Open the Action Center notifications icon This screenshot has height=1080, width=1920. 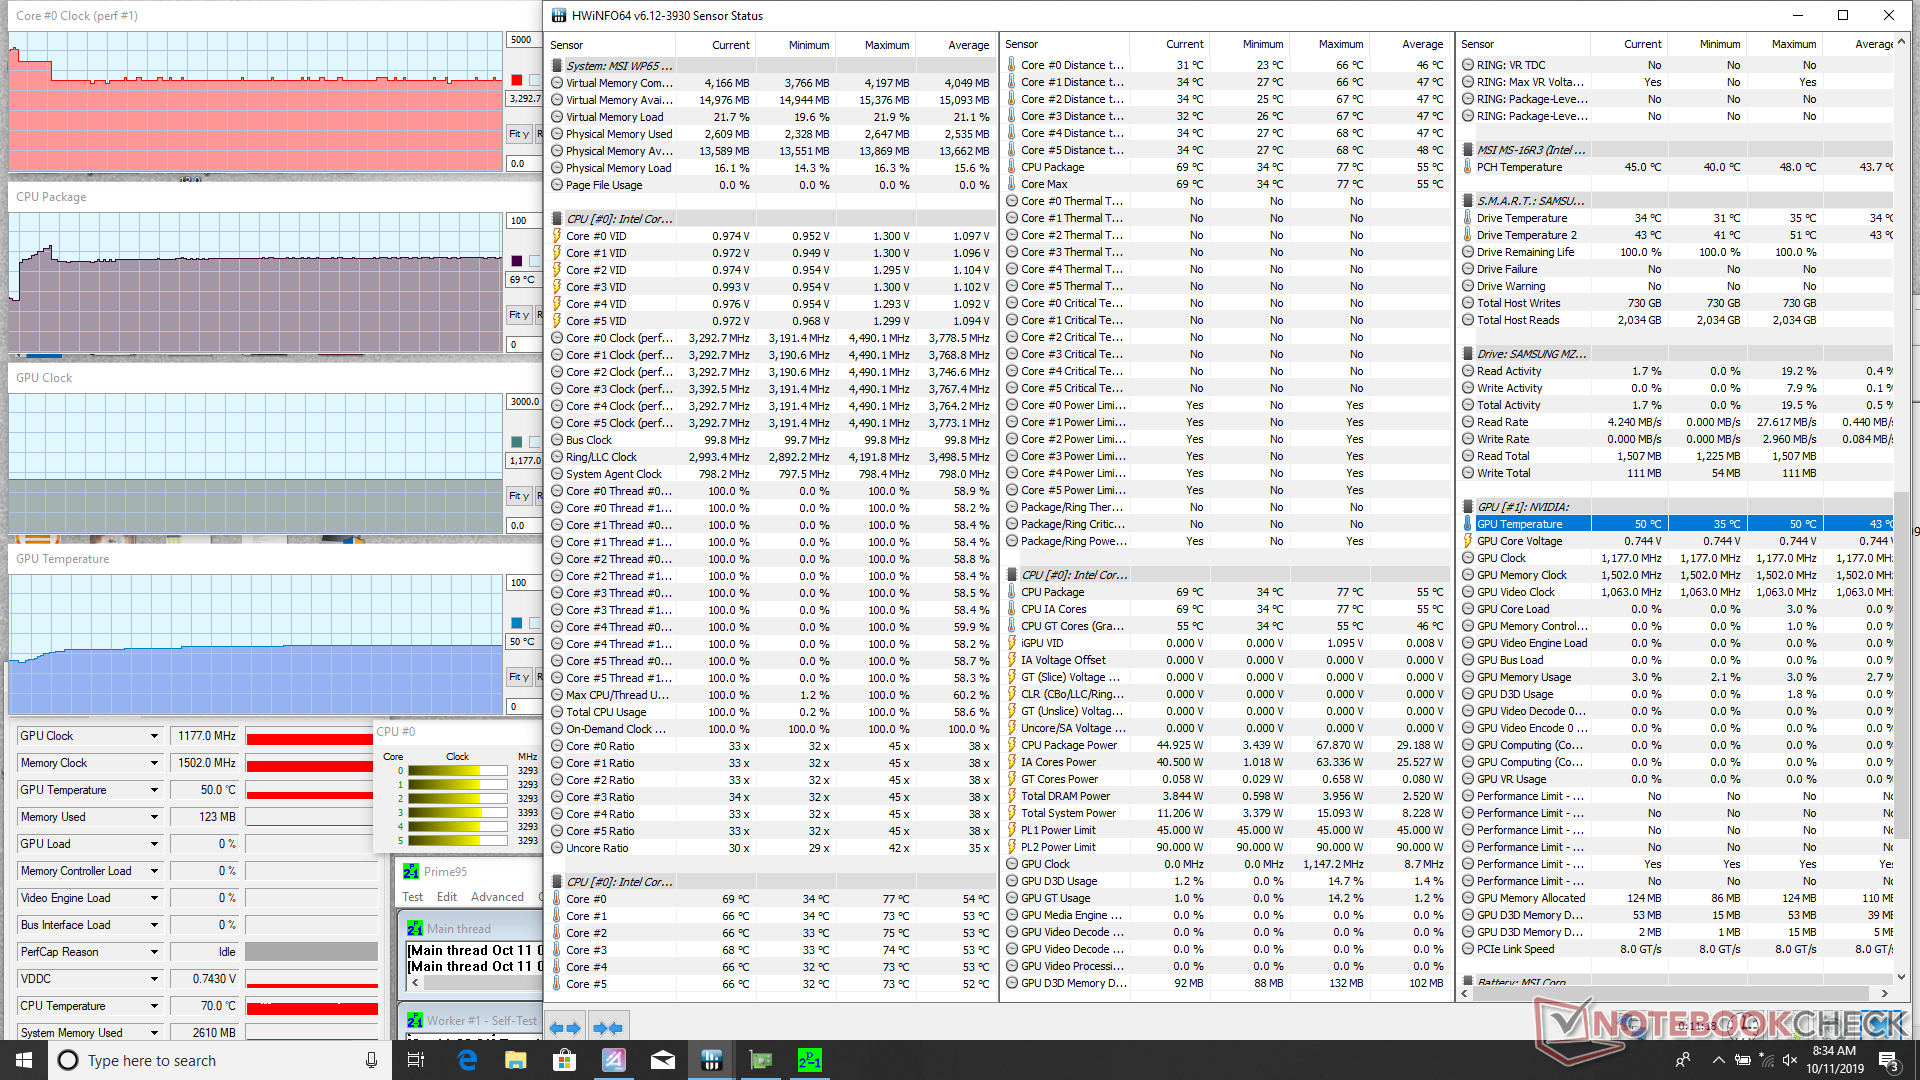pos(1888,1060)
